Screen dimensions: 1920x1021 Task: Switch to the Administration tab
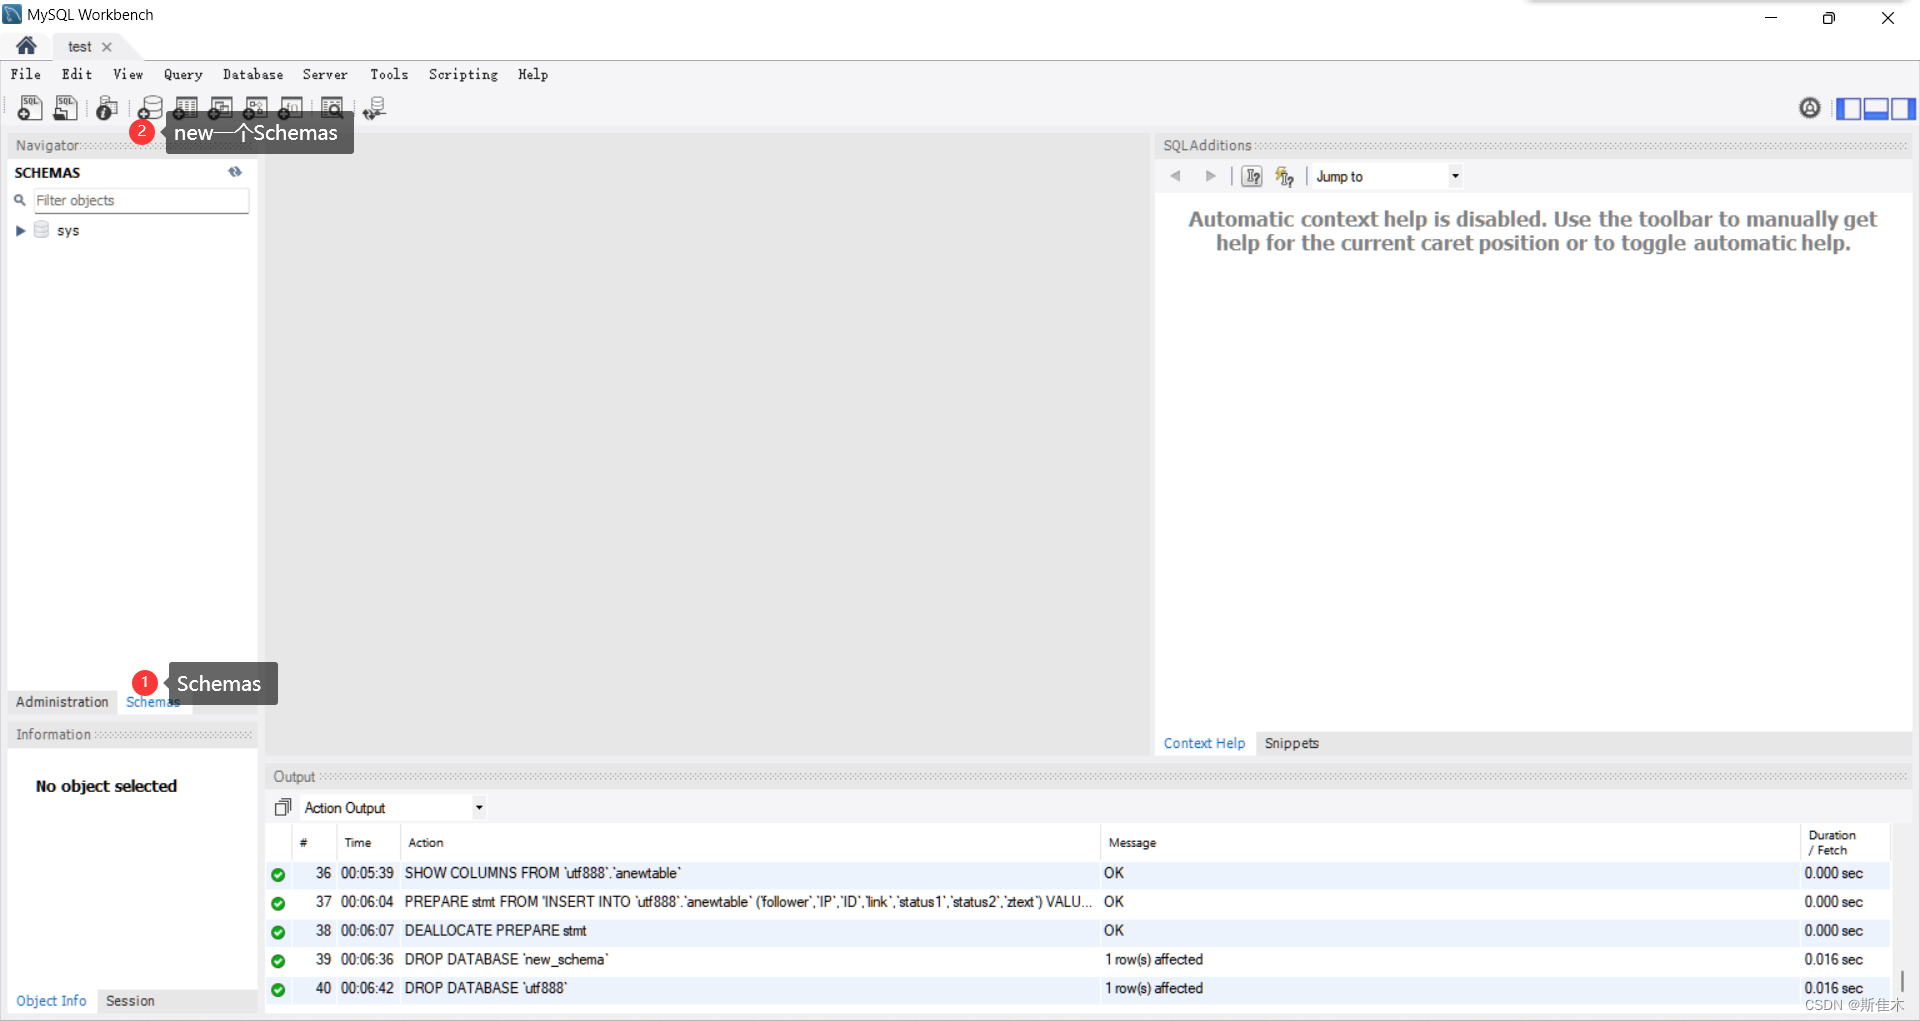click(61, 702)
